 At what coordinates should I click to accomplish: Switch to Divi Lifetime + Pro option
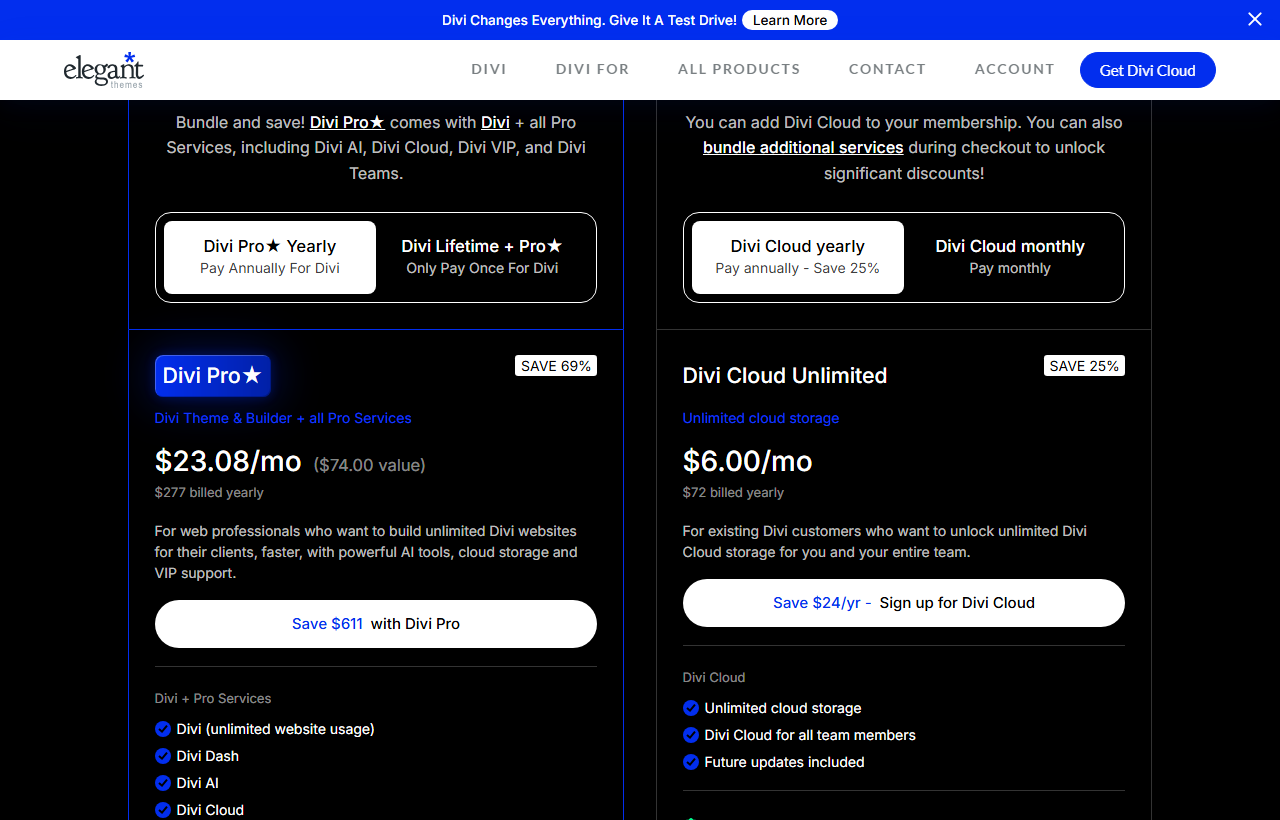tap(482, 257)
